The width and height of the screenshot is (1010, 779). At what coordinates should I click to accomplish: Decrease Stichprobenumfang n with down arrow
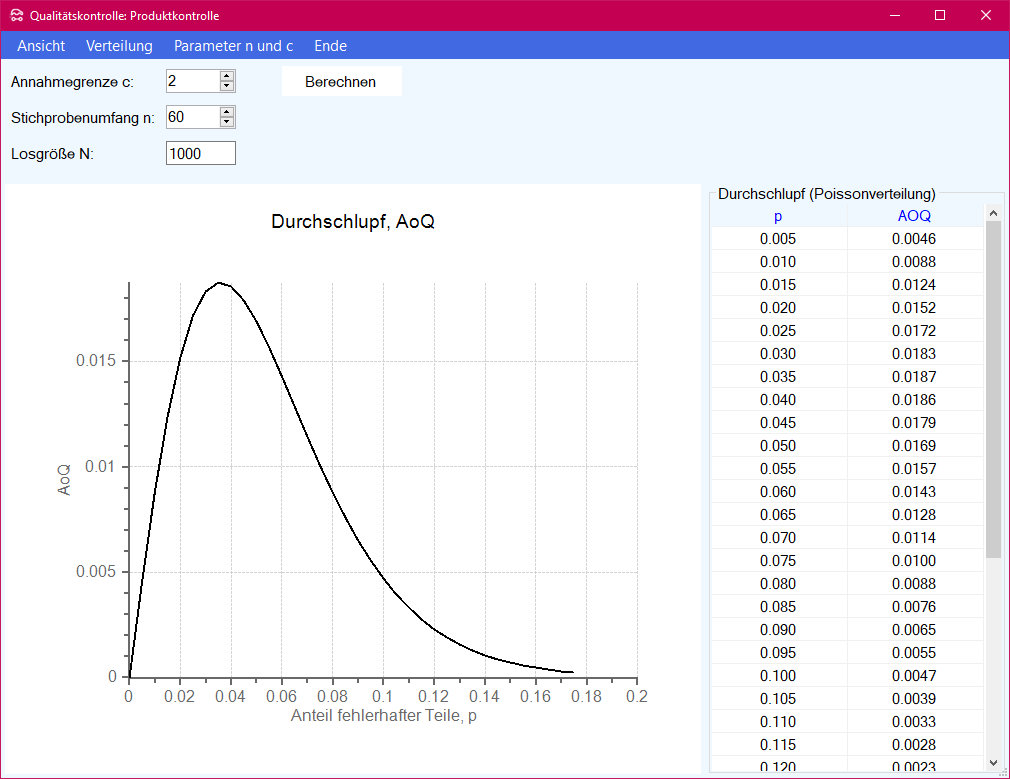coord(227,123)
